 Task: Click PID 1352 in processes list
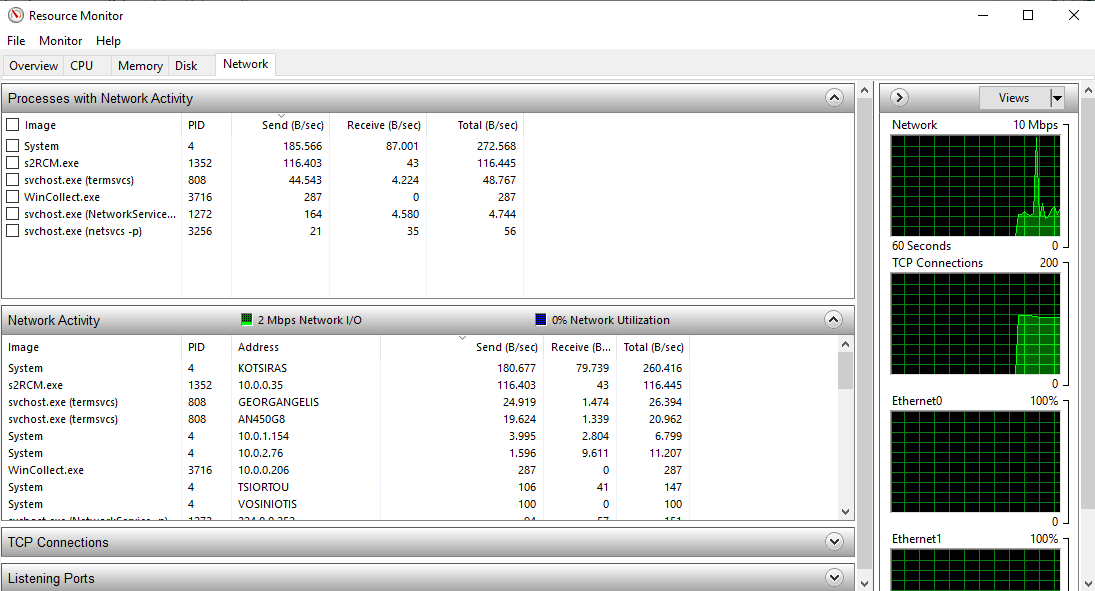coord(200,163)
